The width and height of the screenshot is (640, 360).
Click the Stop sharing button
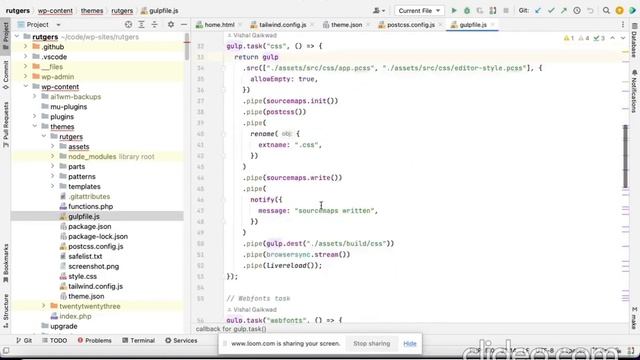pos(371,344)
